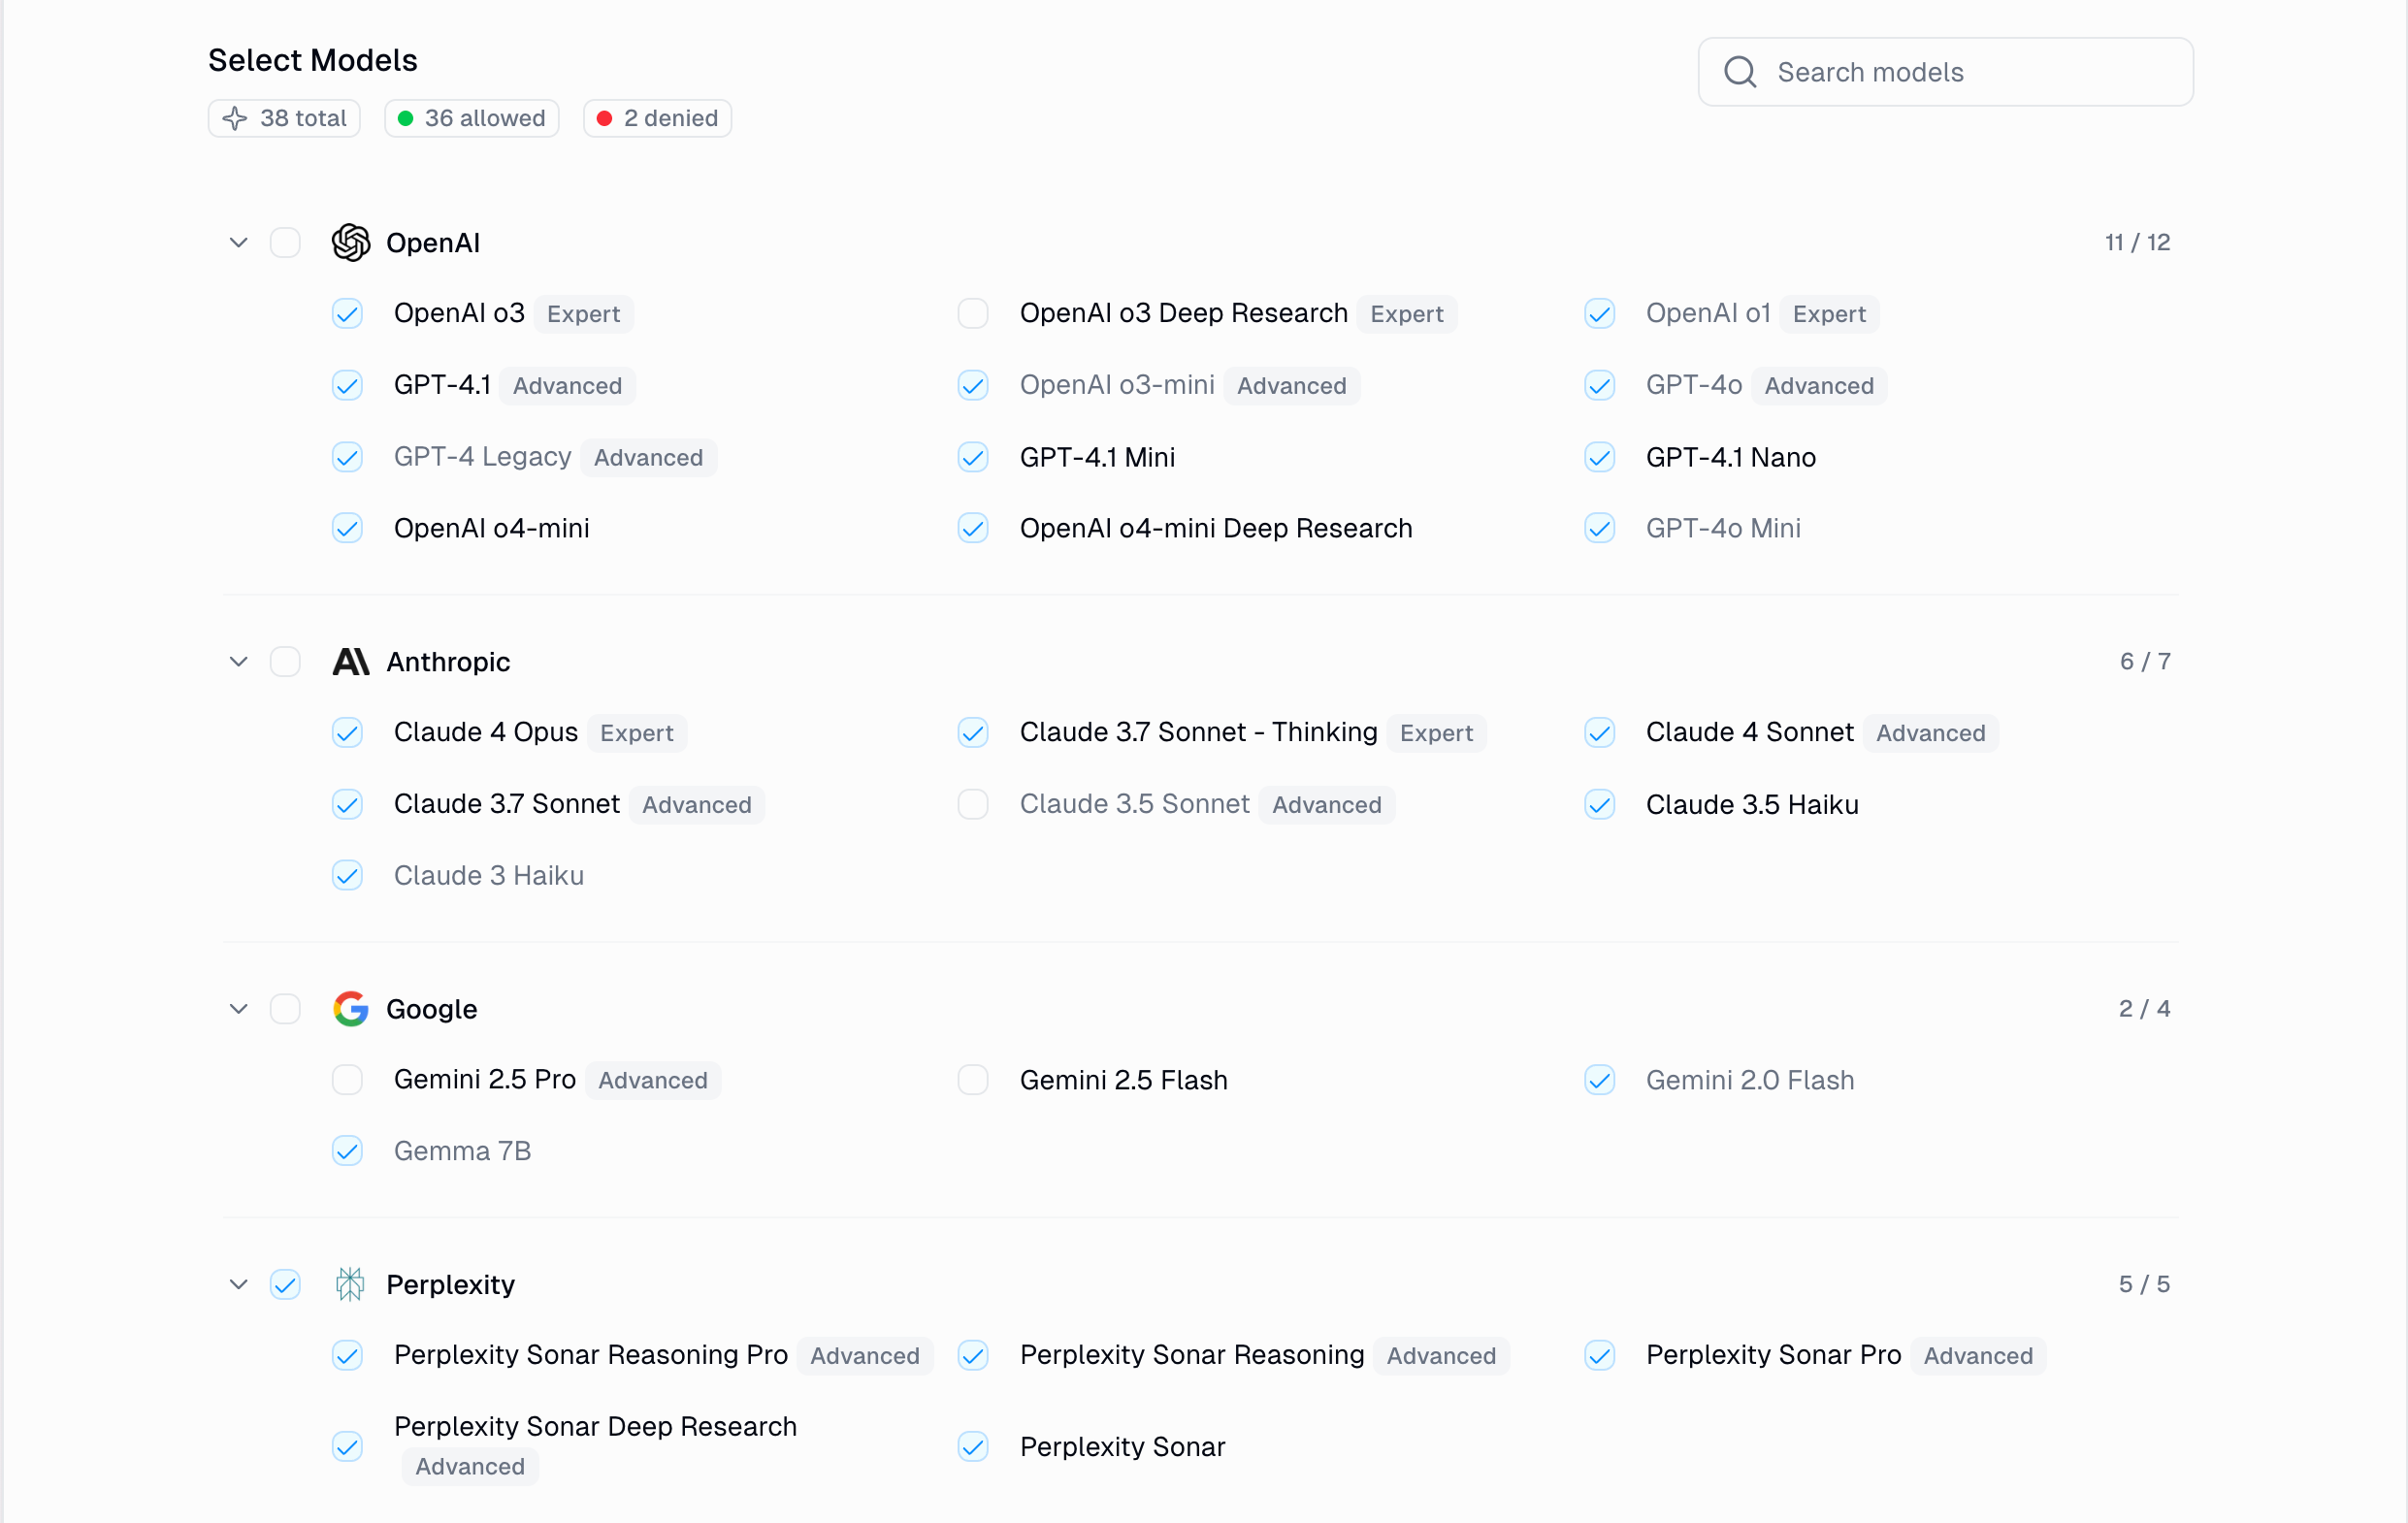Uncheck Claude 4 Sonnet model
Viewport: 2408px width, 1523px height.
1600,733
